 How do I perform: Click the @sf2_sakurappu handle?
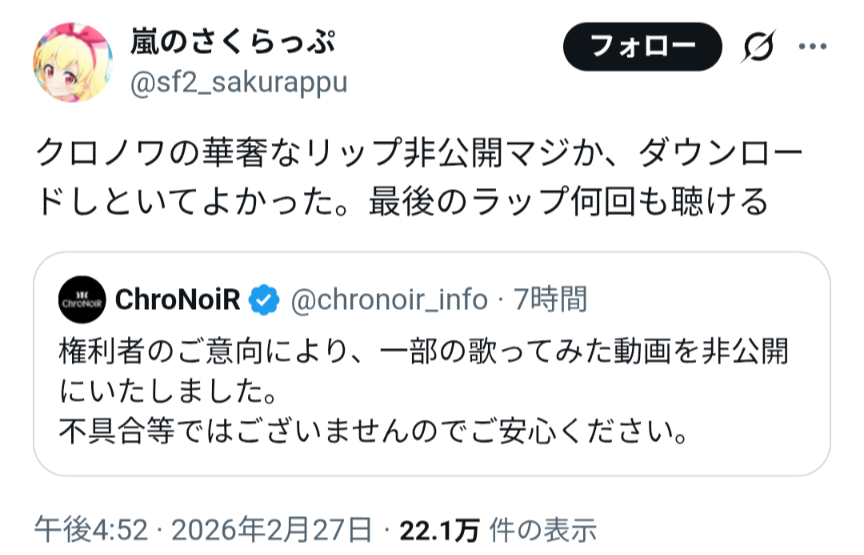pos(239,82)
